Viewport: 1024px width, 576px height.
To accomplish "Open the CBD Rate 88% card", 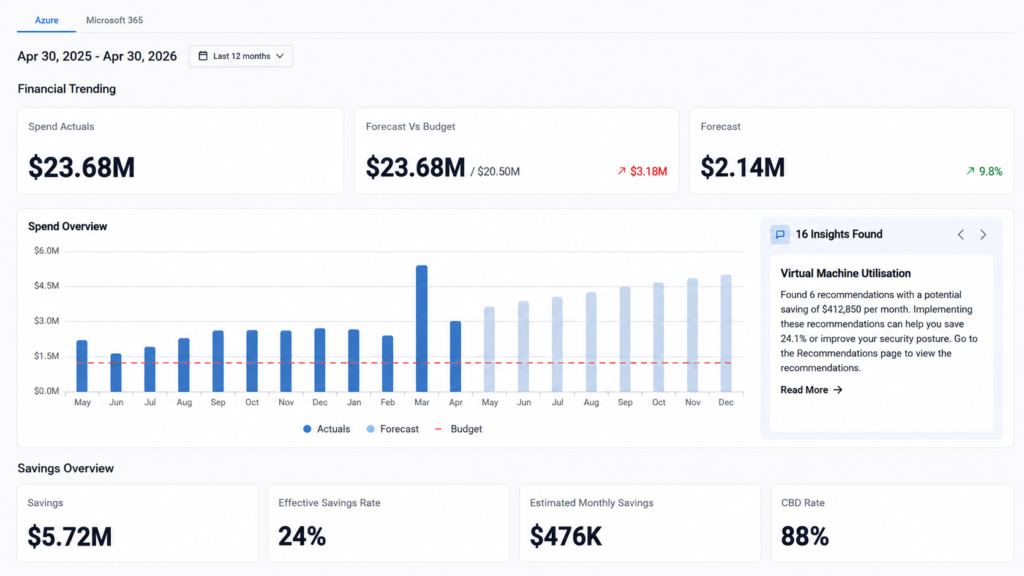I will [x=892, y=523].
